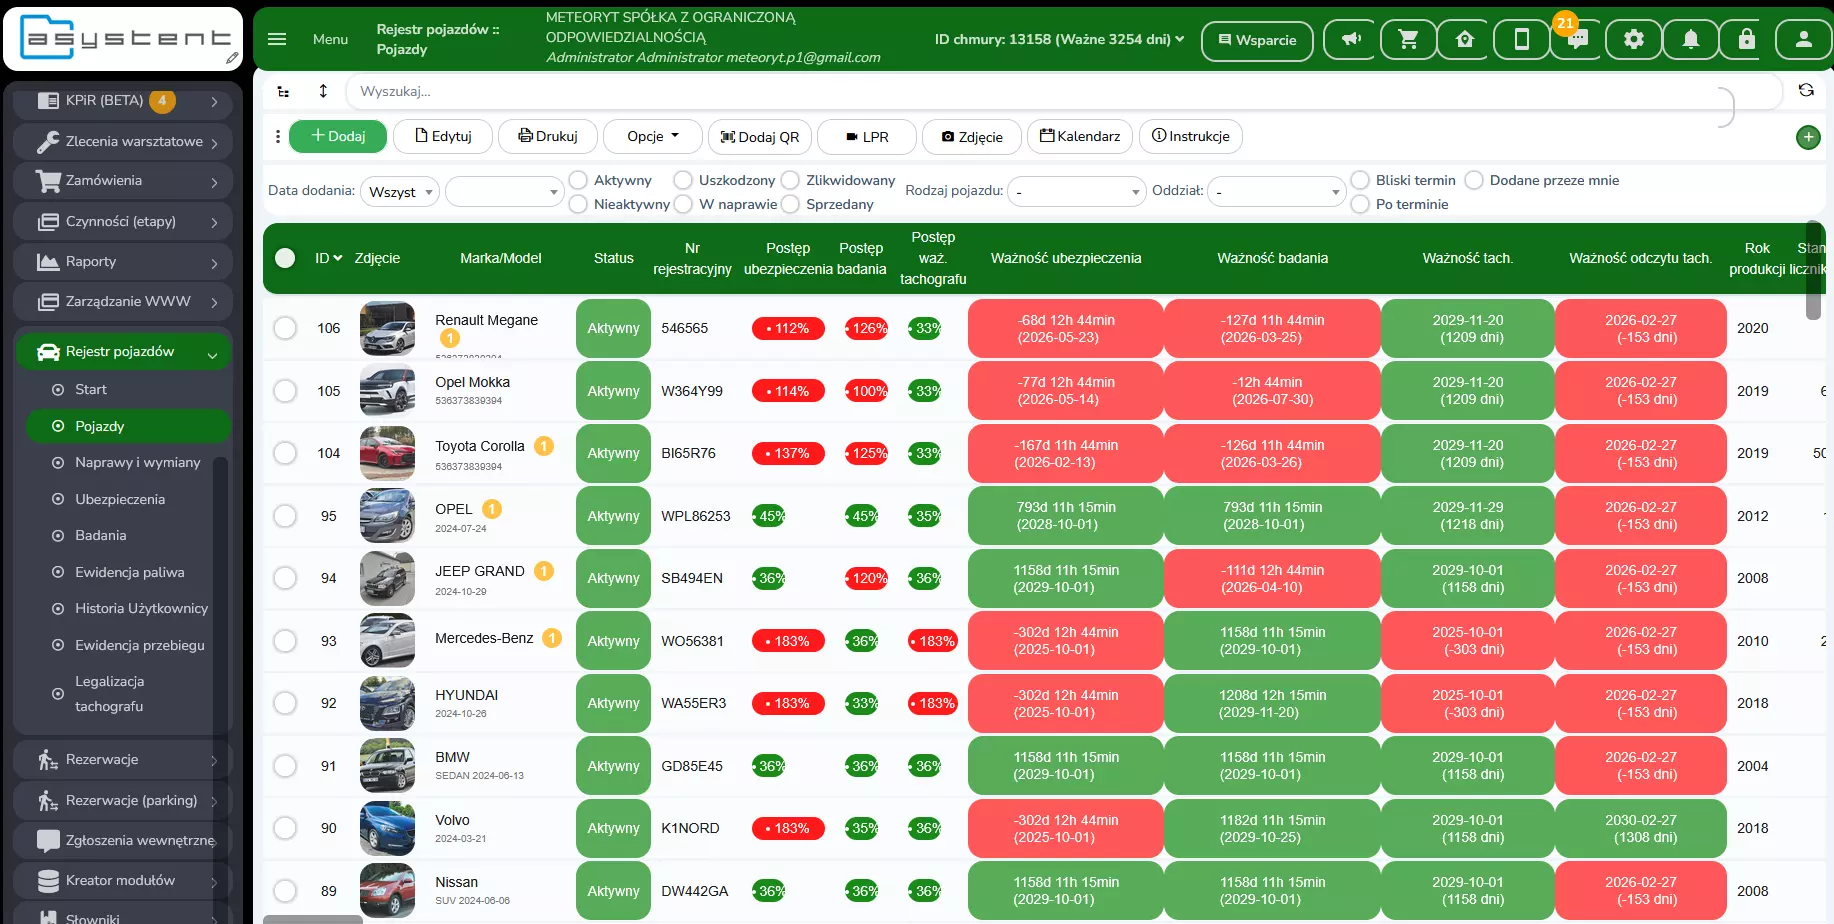This screenshot has width=1834, height=924.
Task: Open the Opel Mokka vehicle photo thumbnail
Action: 387,390
